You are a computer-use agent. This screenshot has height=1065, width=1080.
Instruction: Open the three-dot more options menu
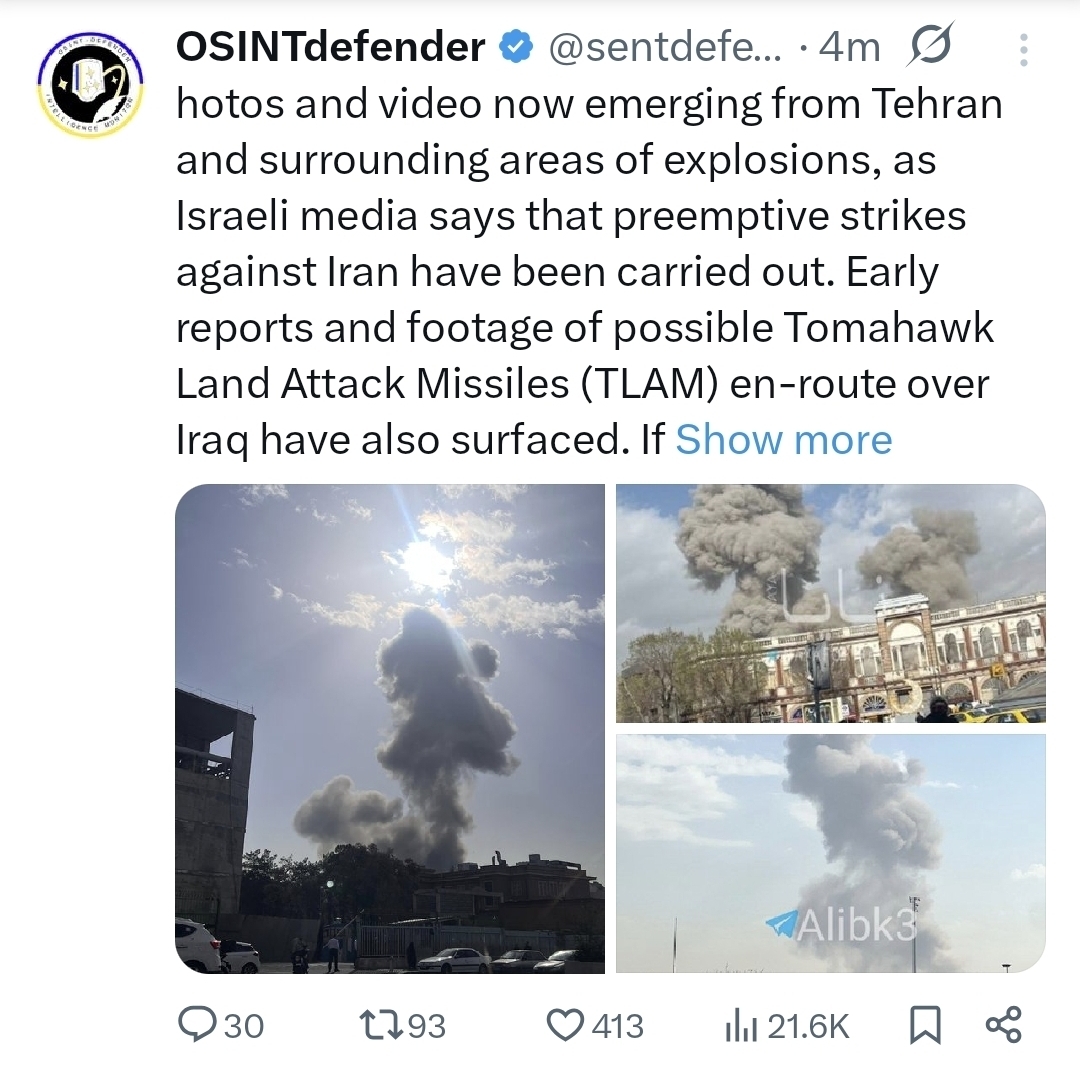(1023, 48)
